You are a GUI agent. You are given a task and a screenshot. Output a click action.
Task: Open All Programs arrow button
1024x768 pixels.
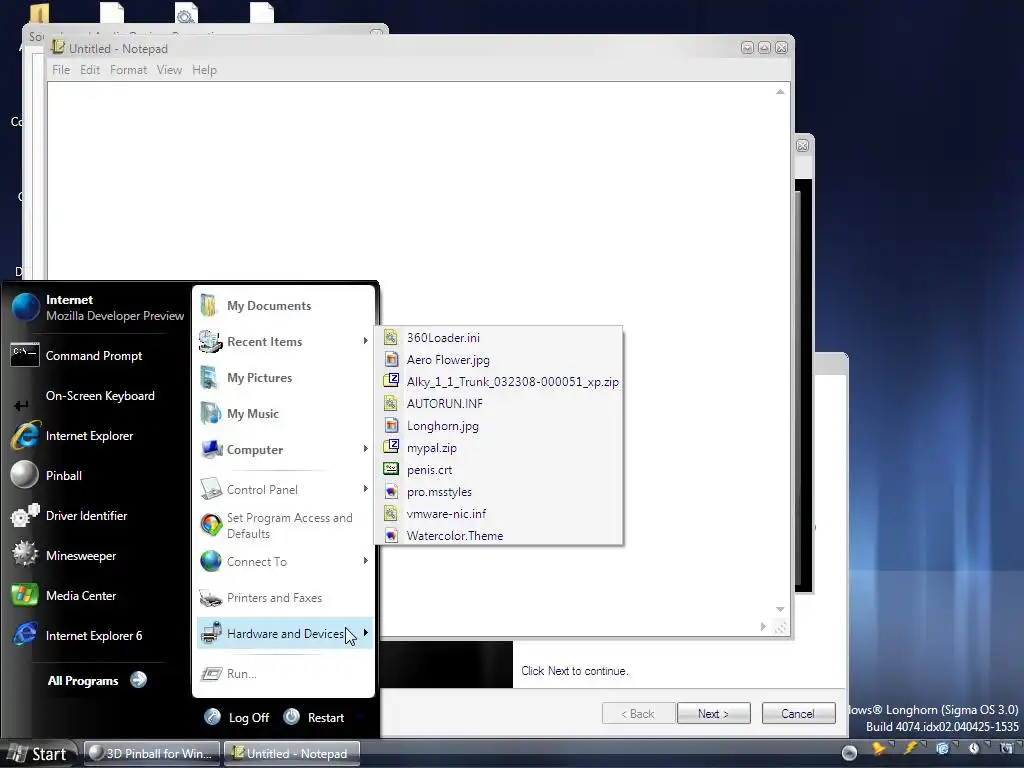click(138, 680)
